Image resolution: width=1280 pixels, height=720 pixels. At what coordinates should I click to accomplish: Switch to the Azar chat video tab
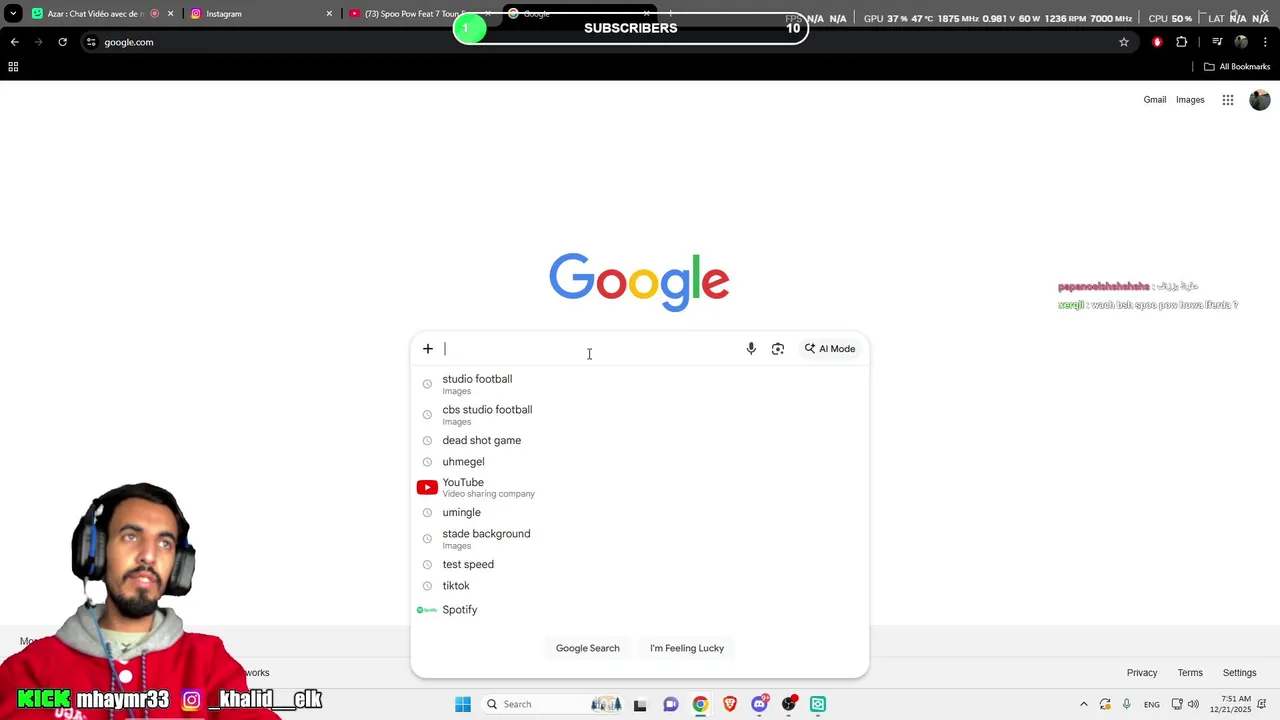click(100, 14)
